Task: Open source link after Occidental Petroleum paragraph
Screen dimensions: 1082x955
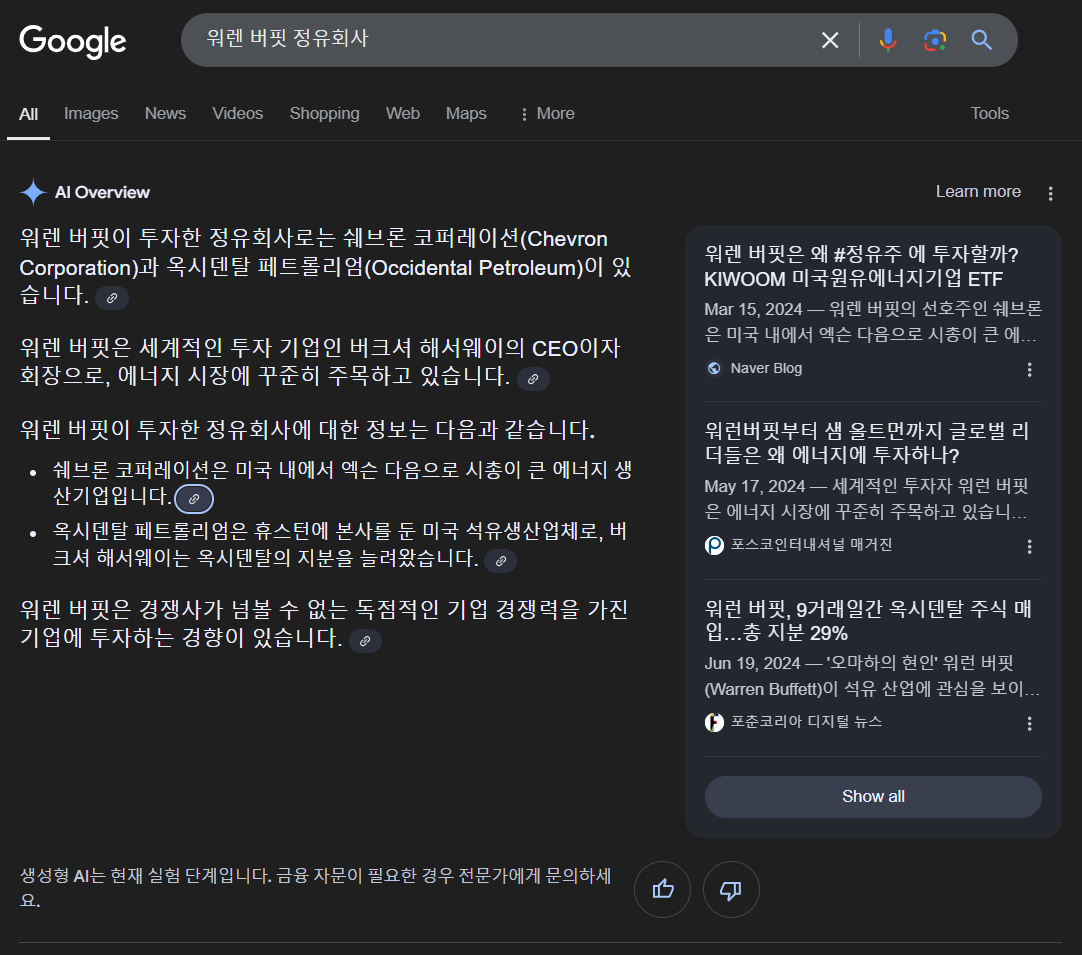Action: 112,298
